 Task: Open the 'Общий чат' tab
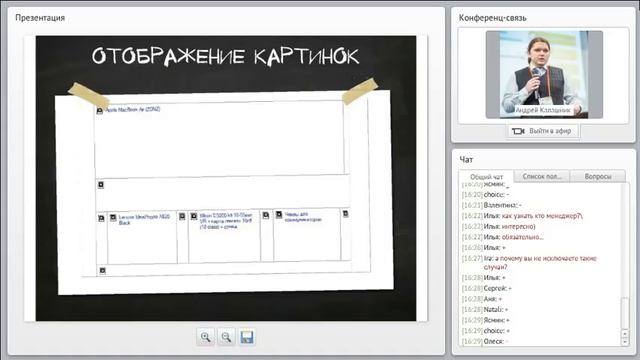coord(486,177)
